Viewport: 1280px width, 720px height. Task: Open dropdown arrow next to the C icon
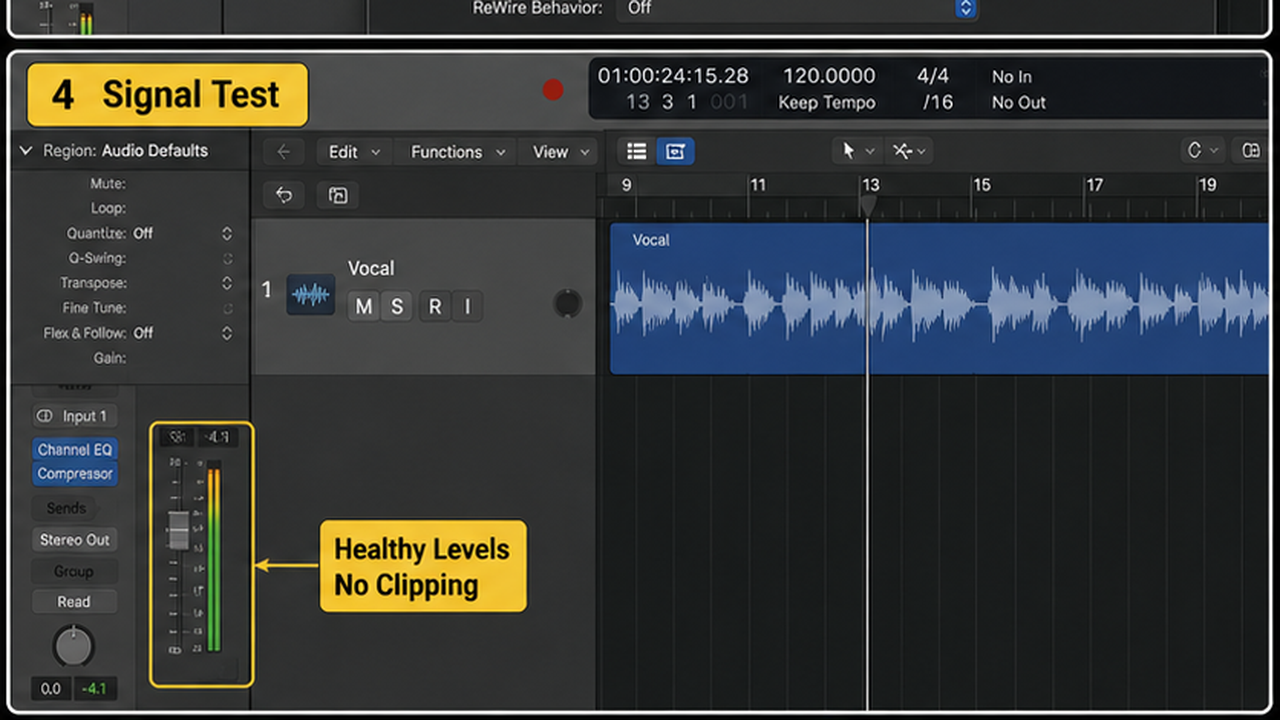pos(1214,150)
